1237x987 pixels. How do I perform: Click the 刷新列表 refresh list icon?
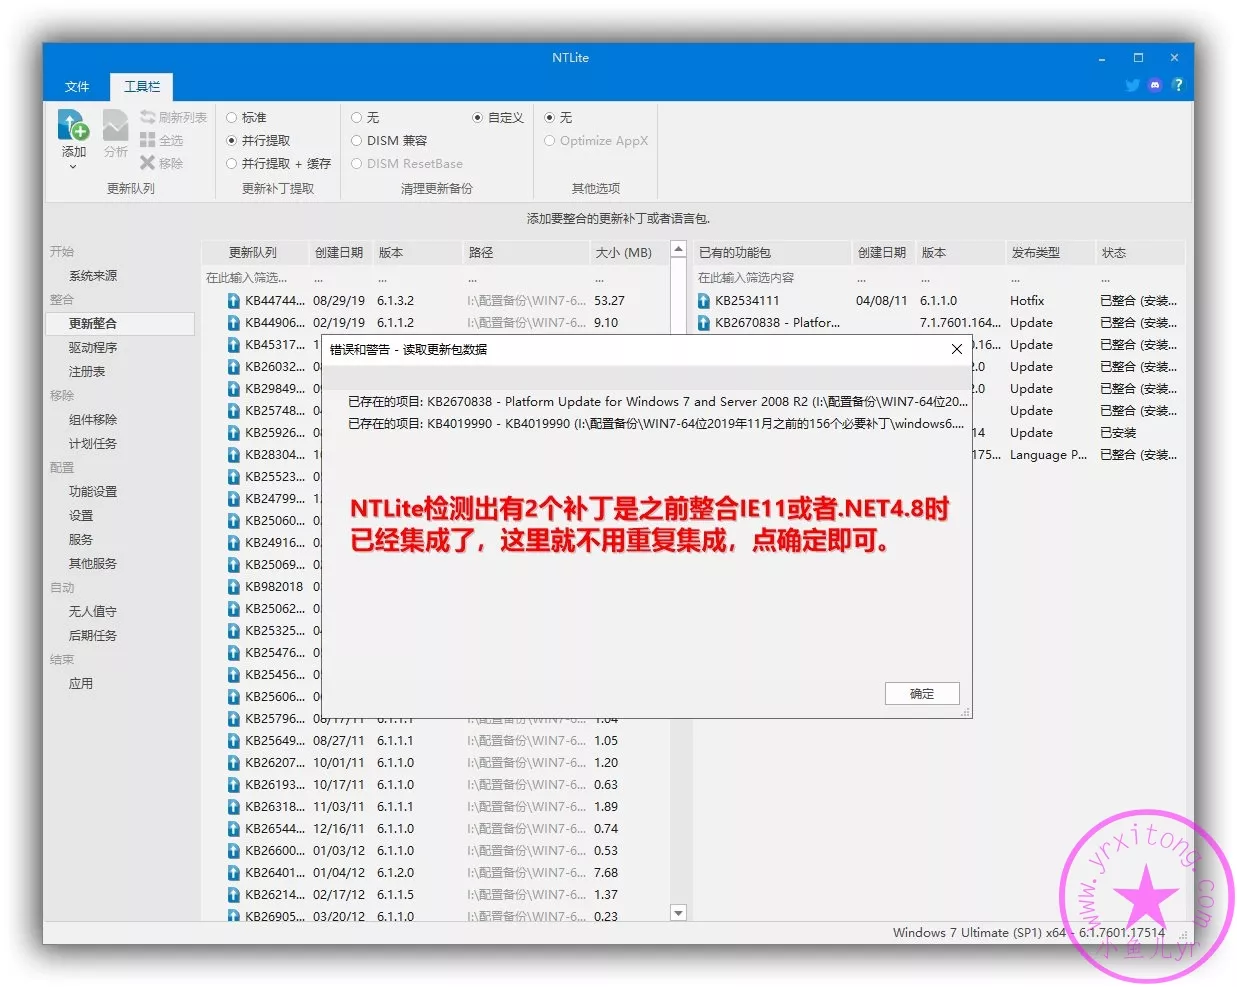pos(148,117)
